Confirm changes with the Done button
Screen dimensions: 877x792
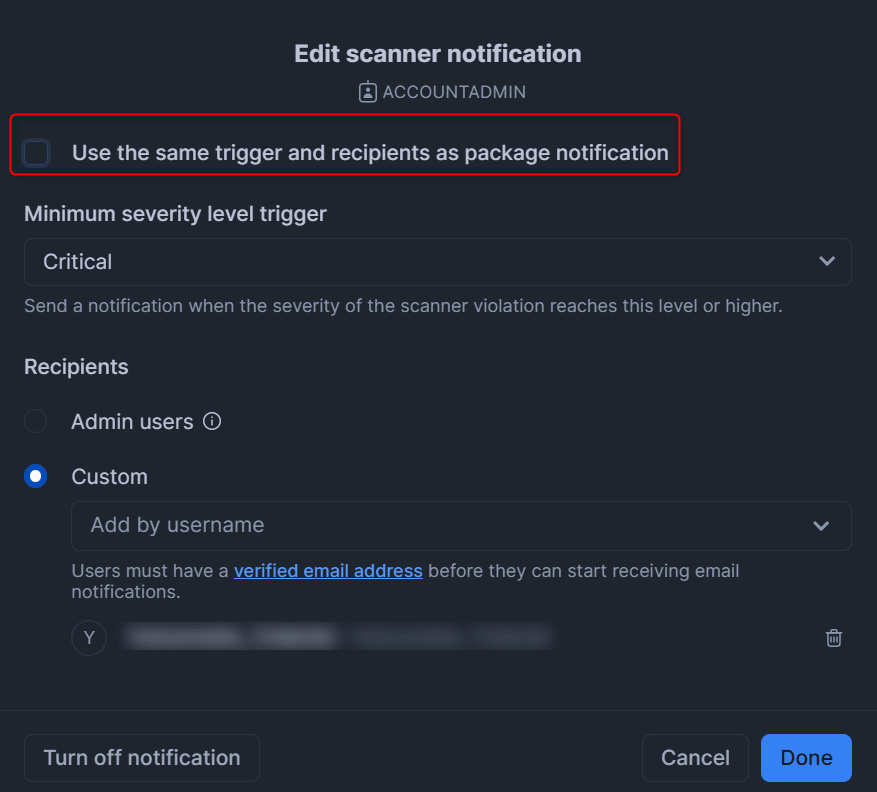pyautogui.click(x=806, y=758)
